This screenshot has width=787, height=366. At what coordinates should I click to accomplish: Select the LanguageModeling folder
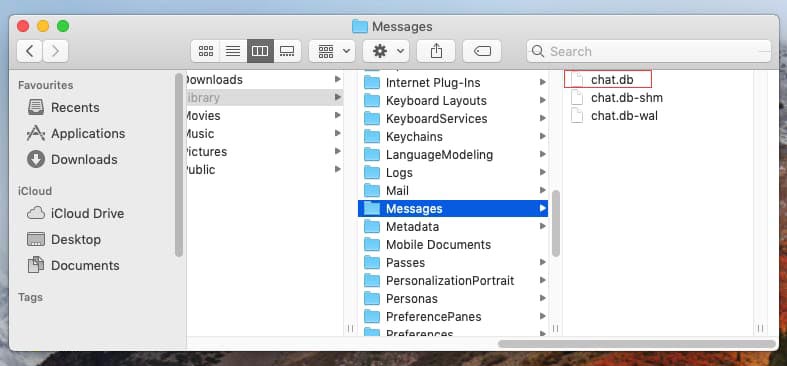(x=453, y=155)
